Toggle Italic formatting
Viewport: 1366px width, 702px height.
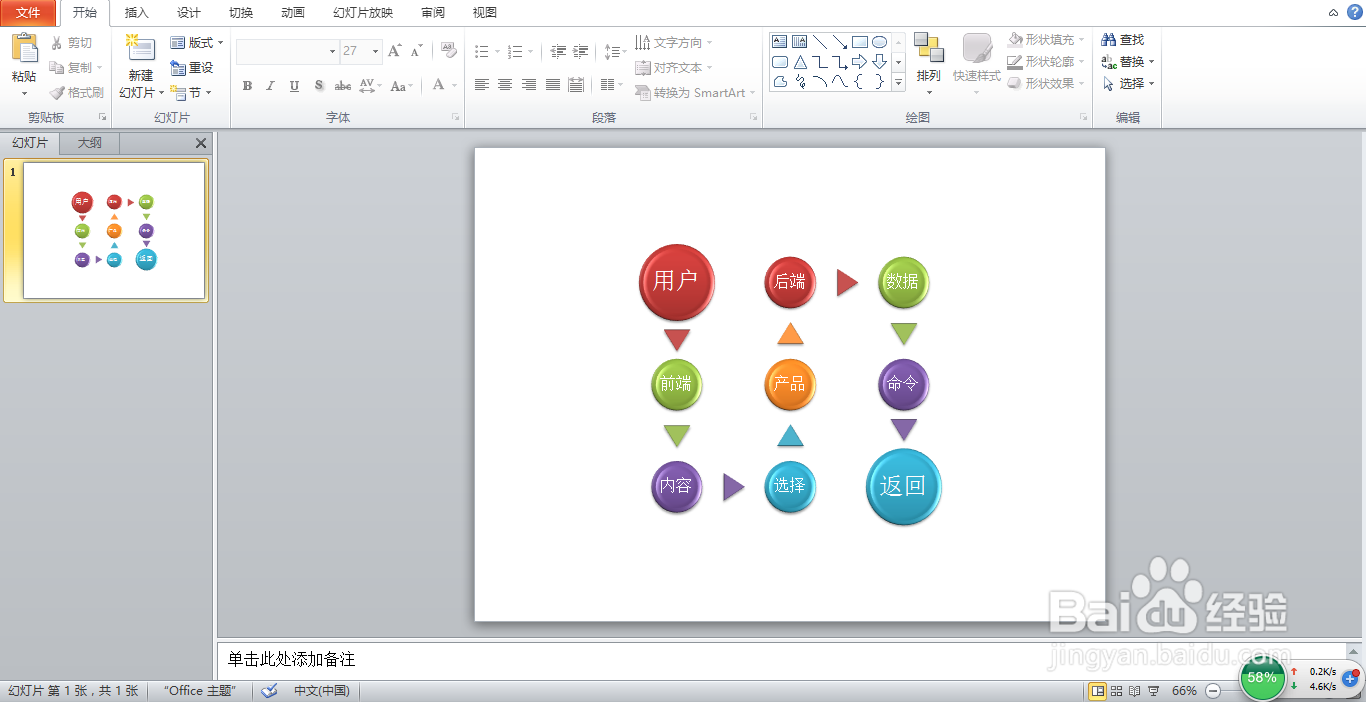[270, 86]
